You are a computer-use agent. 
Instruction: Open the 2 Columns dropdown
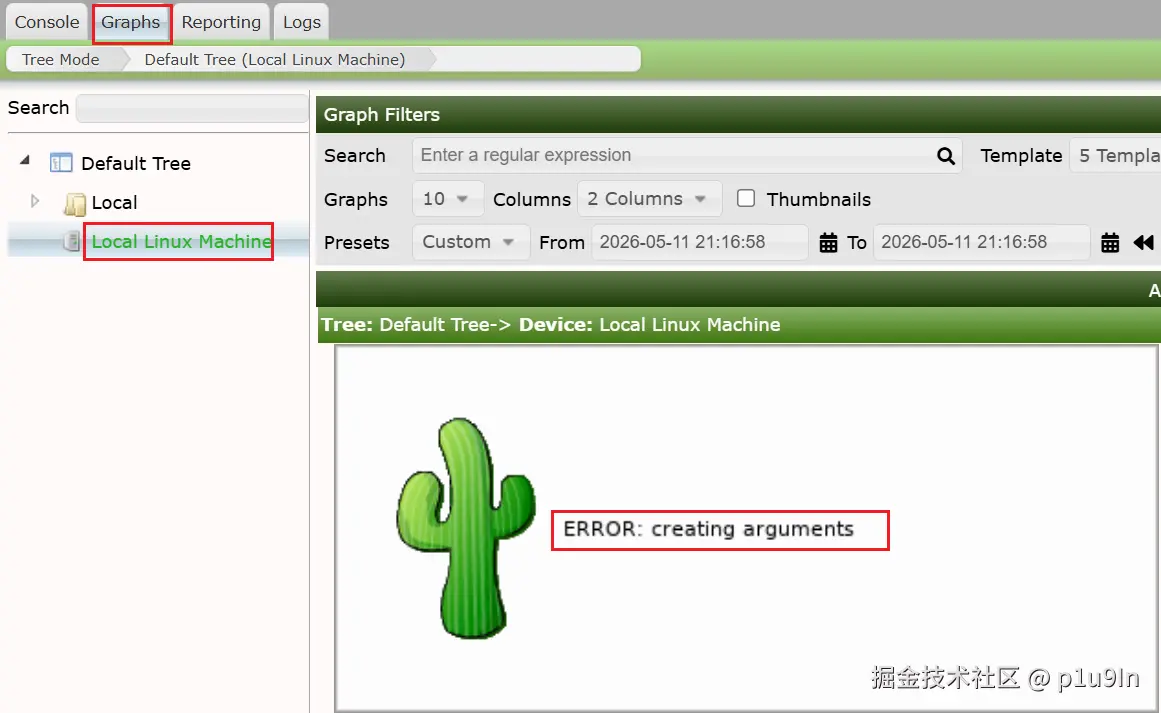[648, 198]
